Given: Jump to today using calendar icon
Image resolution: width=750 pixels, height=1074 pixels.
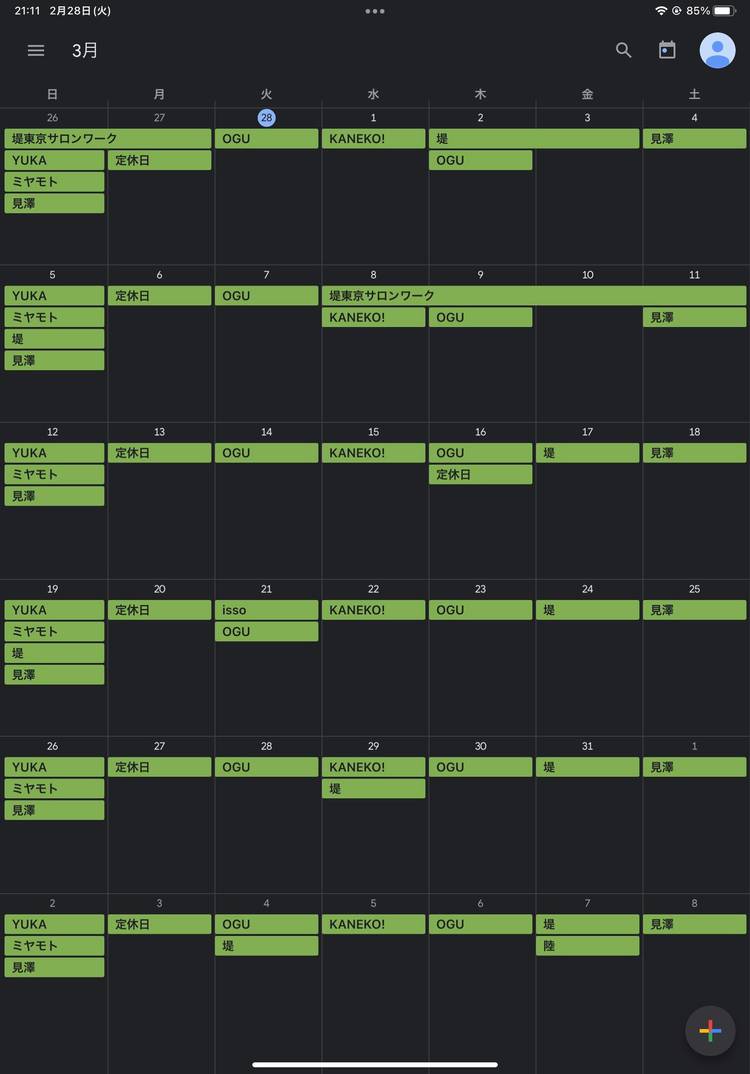Looking at the screenshot, I should (667, 50).
